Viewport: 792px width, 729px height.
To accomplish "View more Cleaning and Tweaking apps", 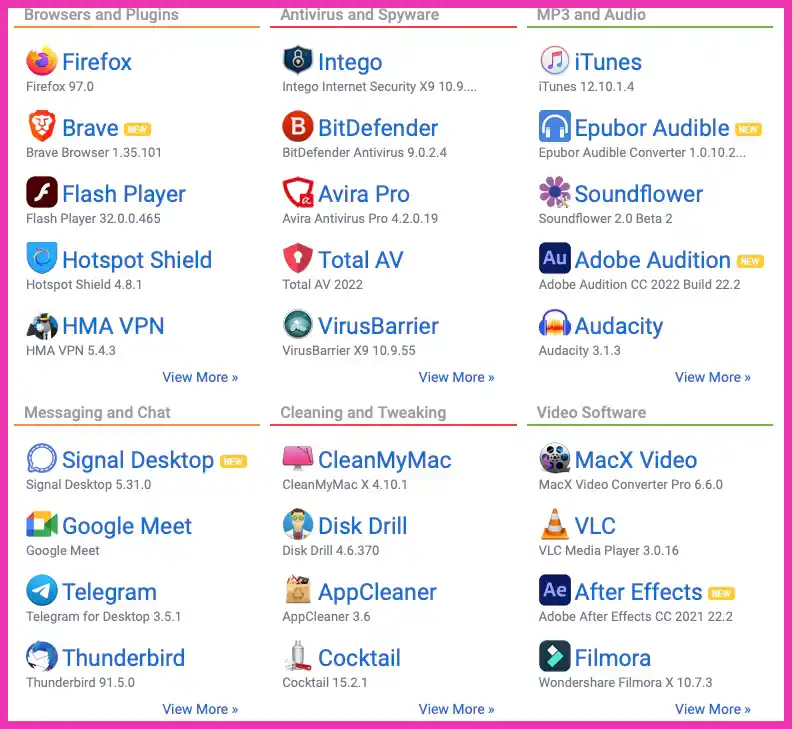I will (456, 709).
